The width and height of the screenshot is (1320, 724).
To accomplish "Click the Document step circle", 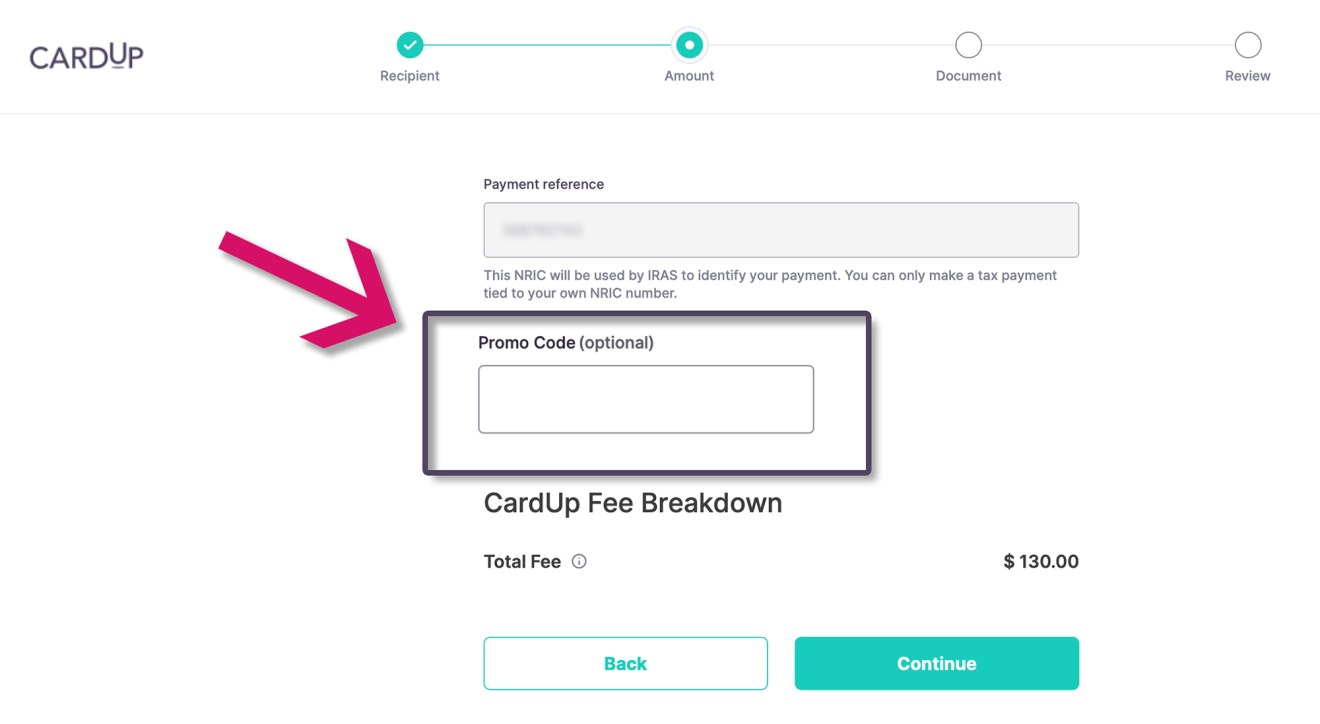I will 968,45.
